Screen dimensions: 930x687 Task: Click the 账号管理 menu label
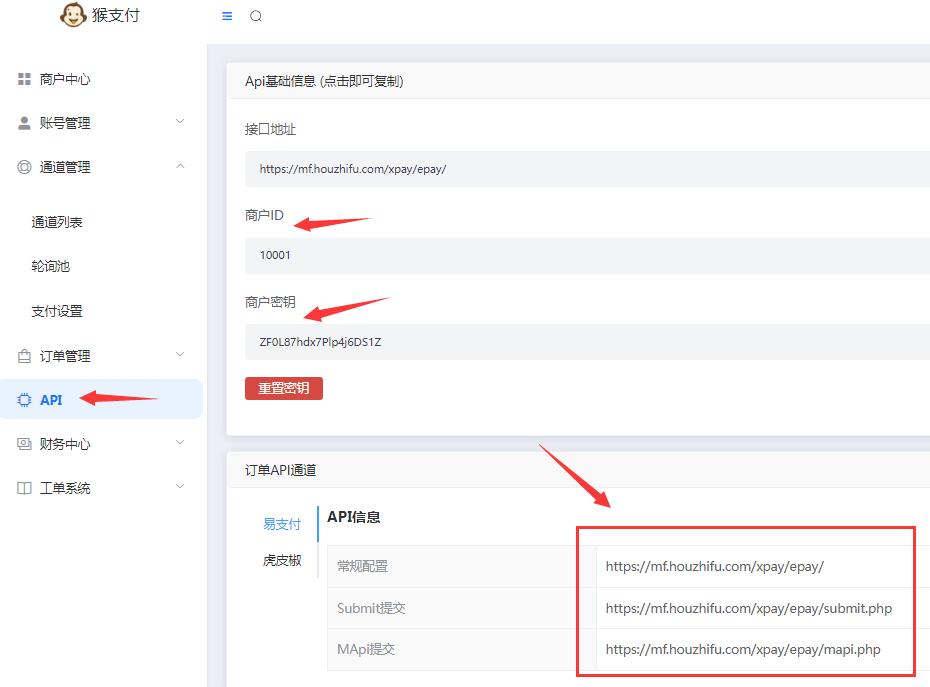point(65,123)
